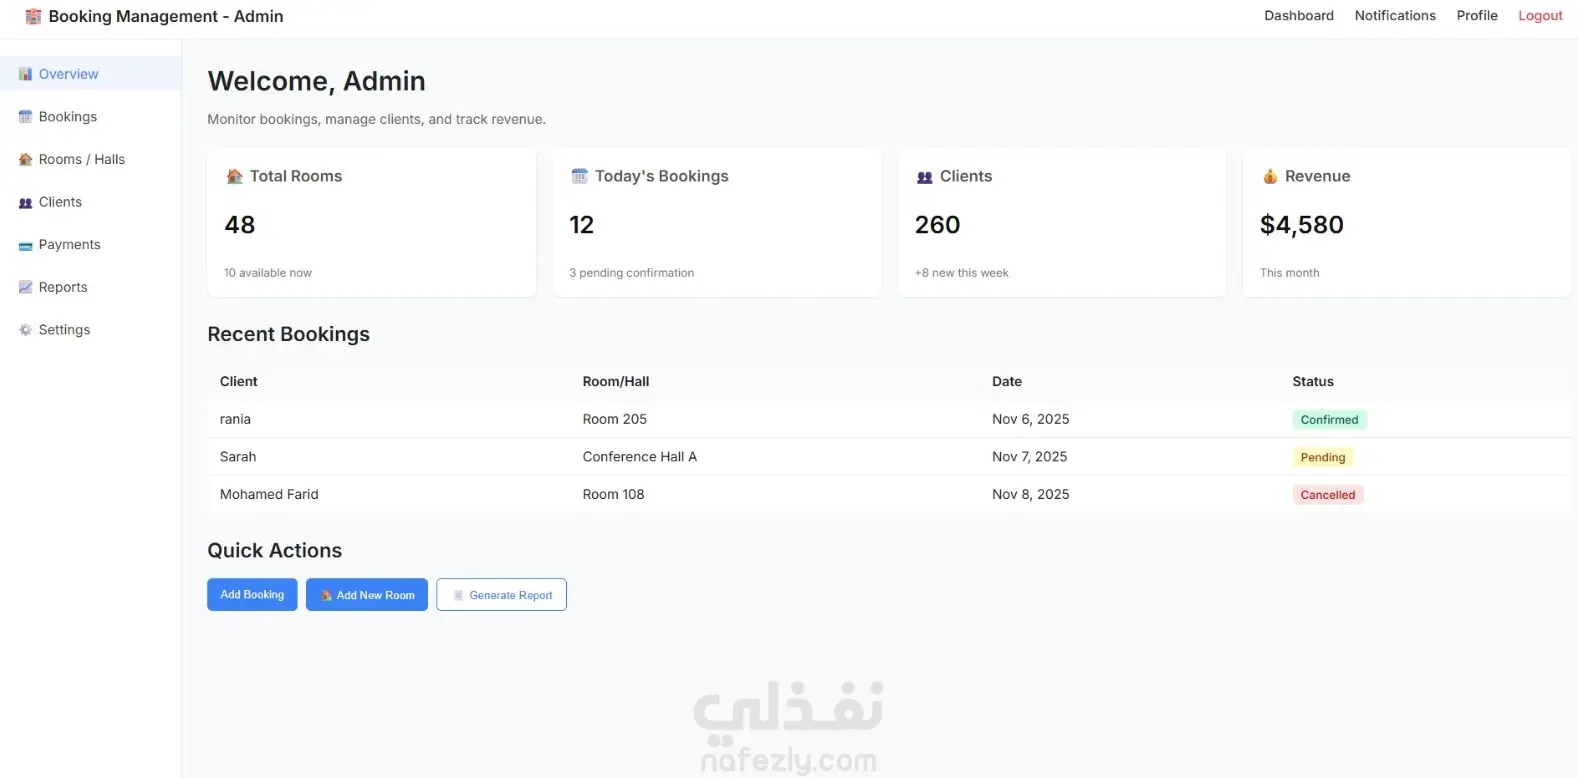Click the Settings gear icon in sidebar

pyautogui.click(x=25, y=330)
